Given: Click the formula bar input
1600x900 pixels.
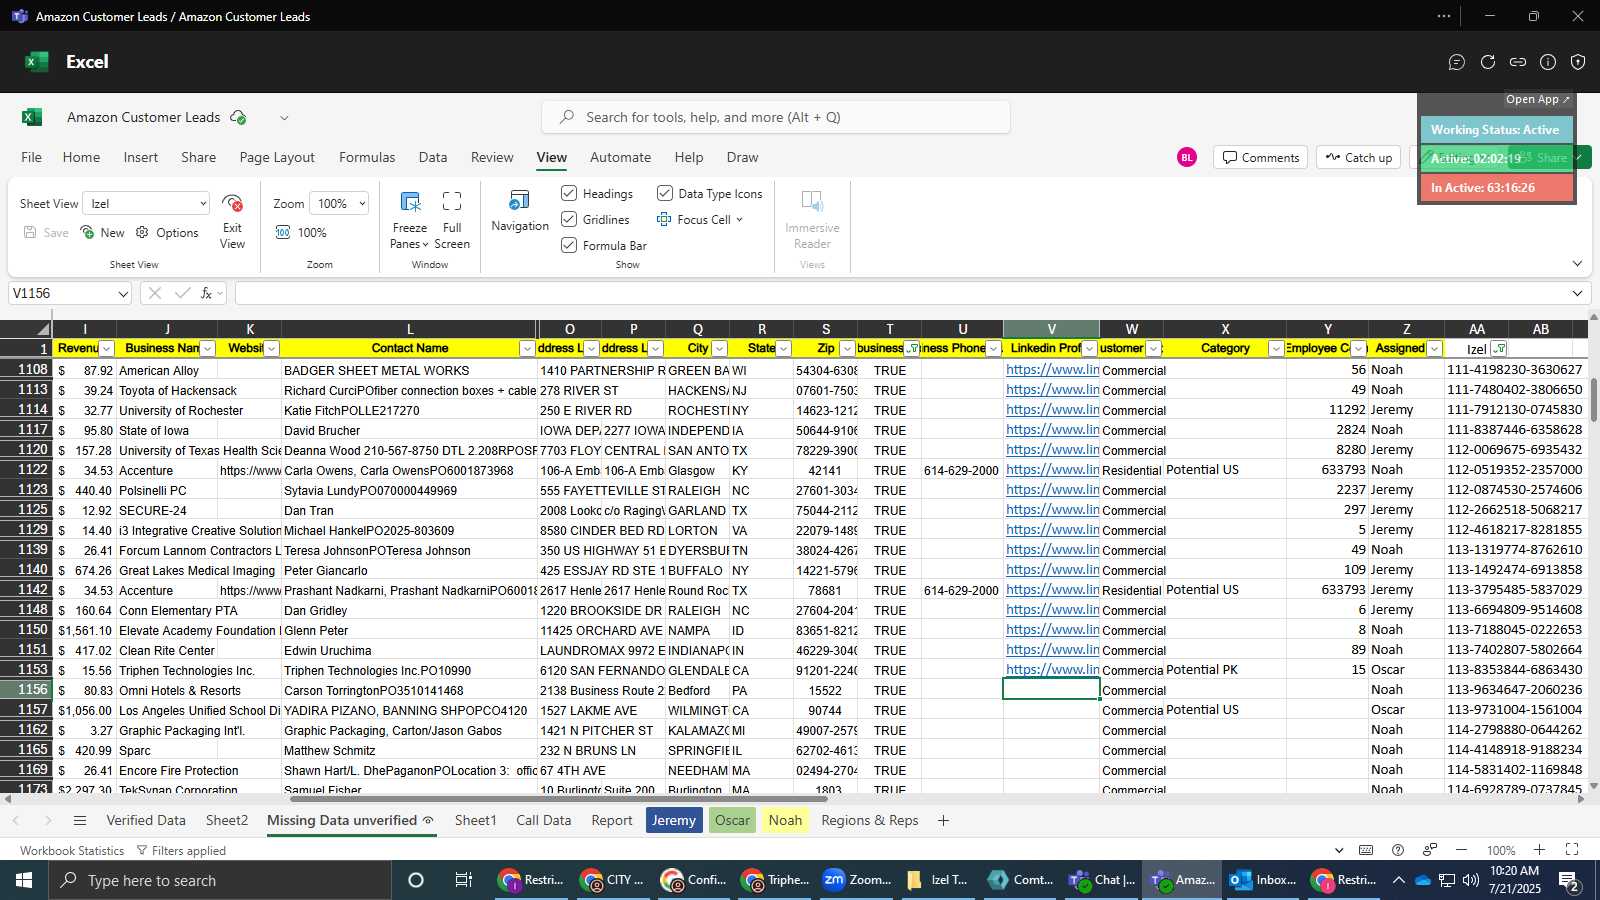Looking at the screenshot, I should 900,293.
